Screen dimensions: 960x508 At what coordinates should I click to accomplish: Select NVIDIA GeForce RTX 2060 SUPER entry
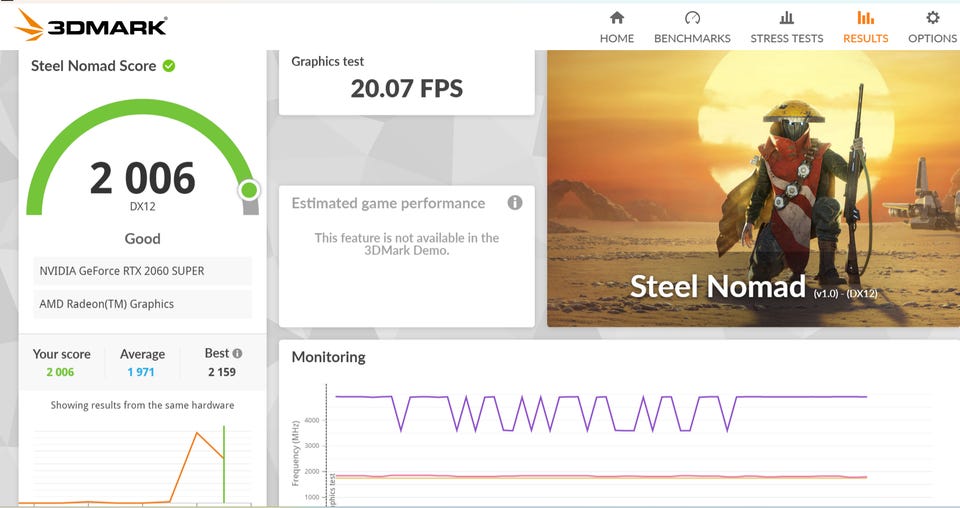[x=142, y=271]
